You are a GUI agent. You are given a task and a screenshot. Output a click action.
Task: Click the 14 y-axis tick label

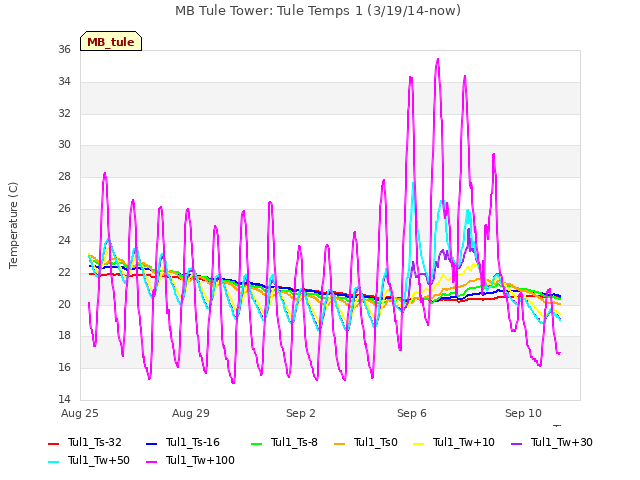[64, 399]
